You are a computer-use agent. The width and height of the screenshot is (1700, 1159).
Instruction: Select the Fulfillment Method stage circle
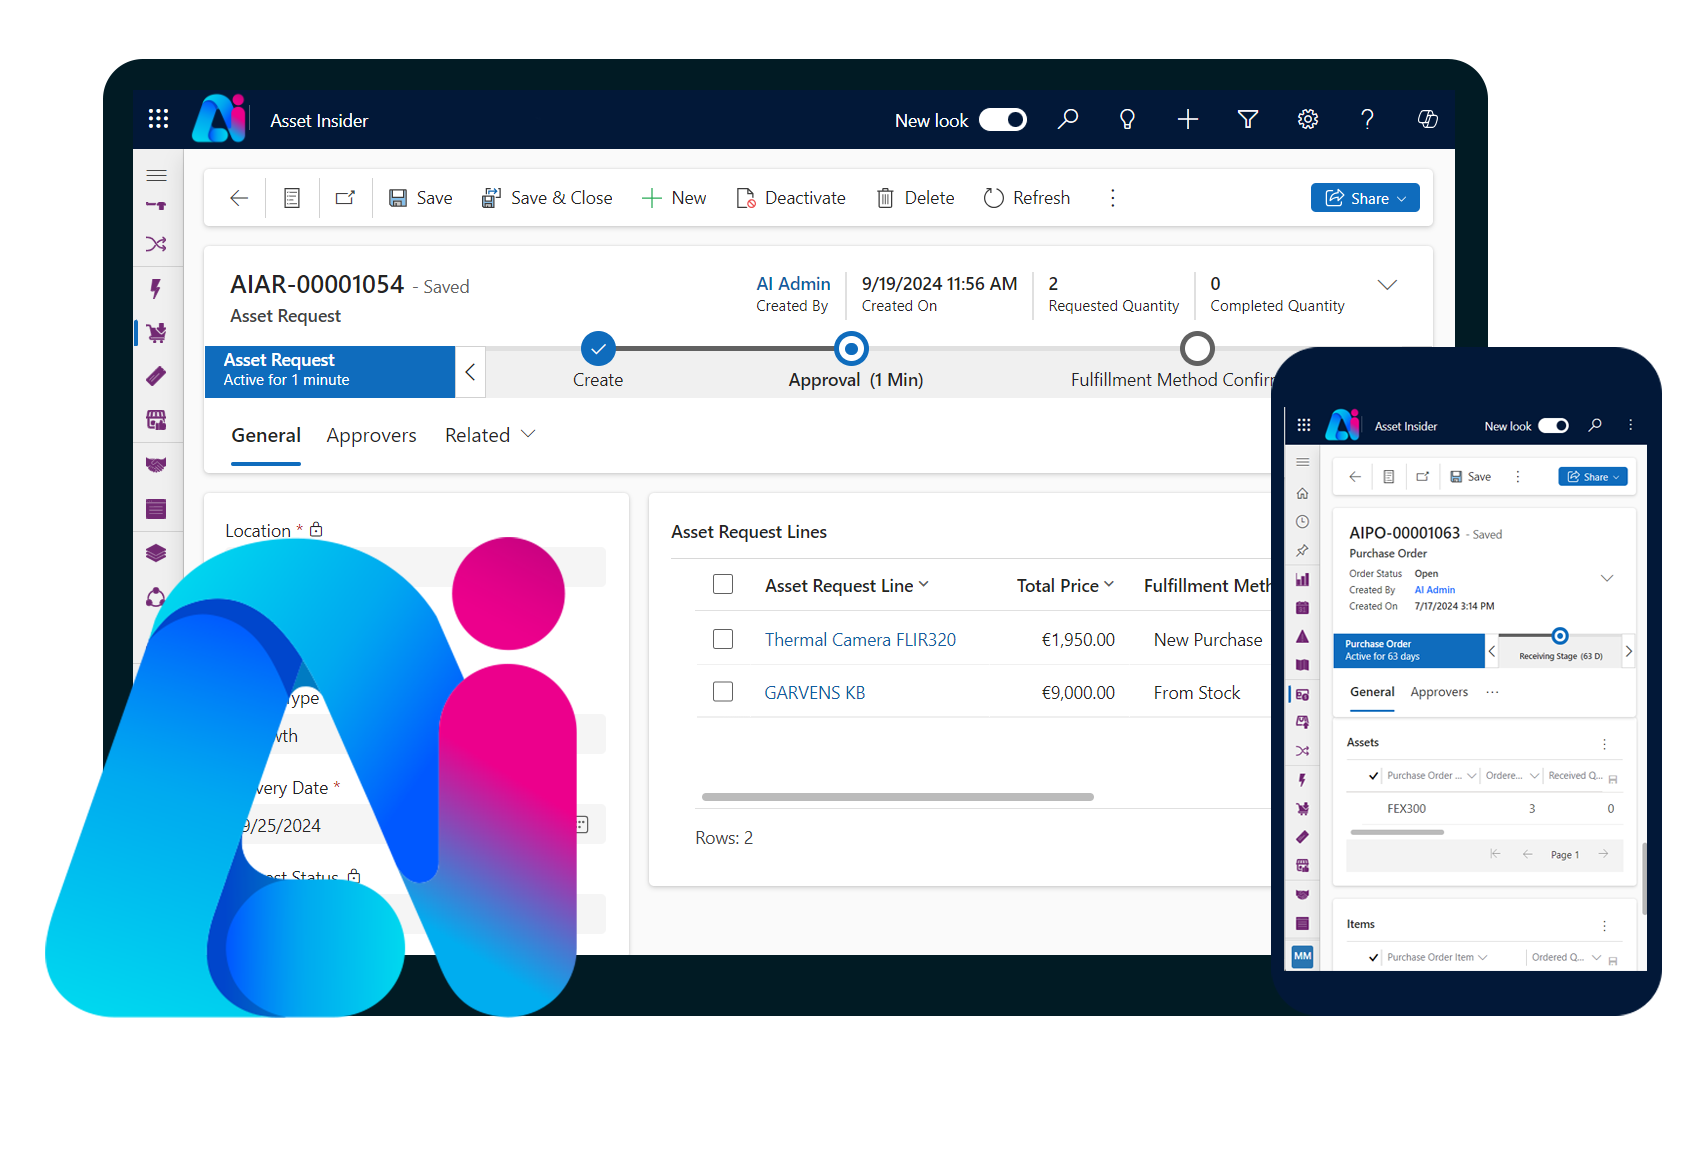[x=1197, y=348]
